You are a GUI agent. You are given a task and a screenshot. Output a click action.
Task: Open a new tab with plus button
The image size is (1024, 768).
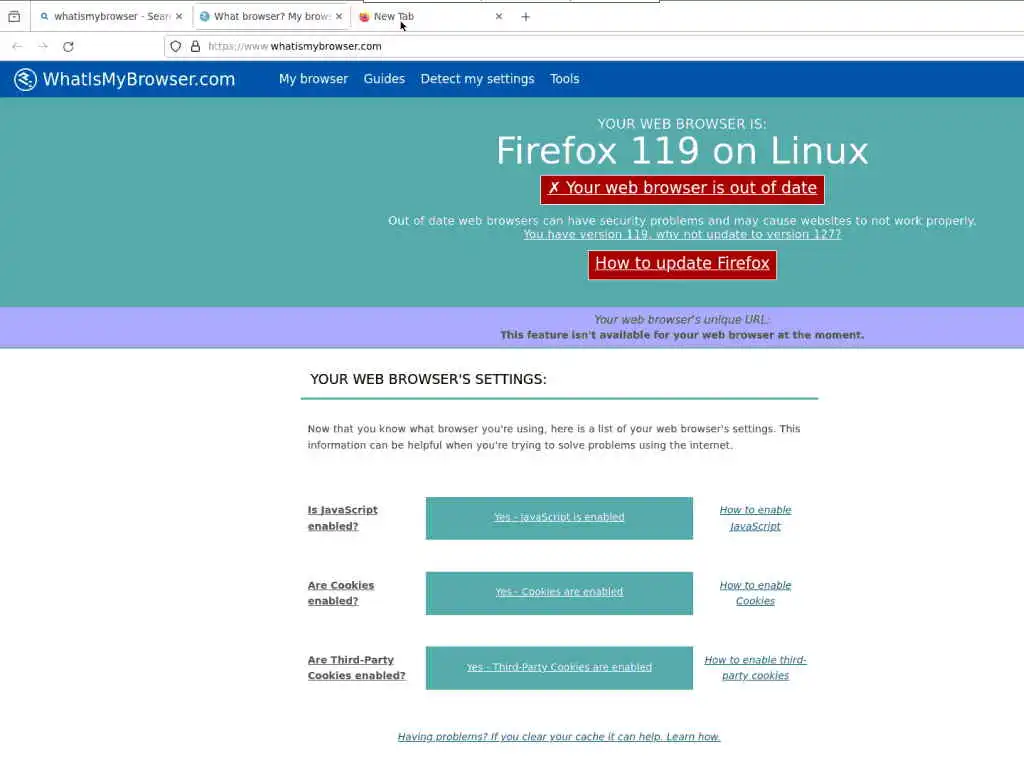coord(526,16)
